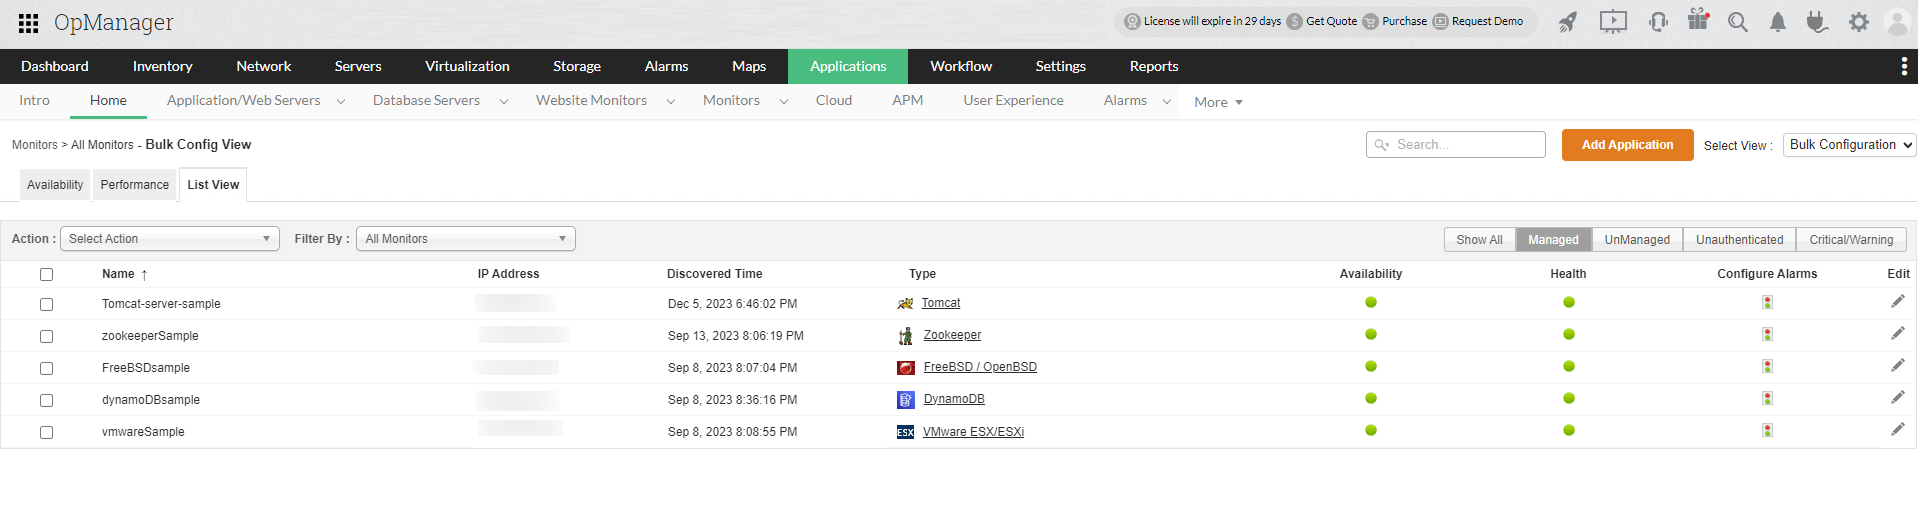Click the gift box icon
Screen dimensions: 1918x517
click(1698, 20)
